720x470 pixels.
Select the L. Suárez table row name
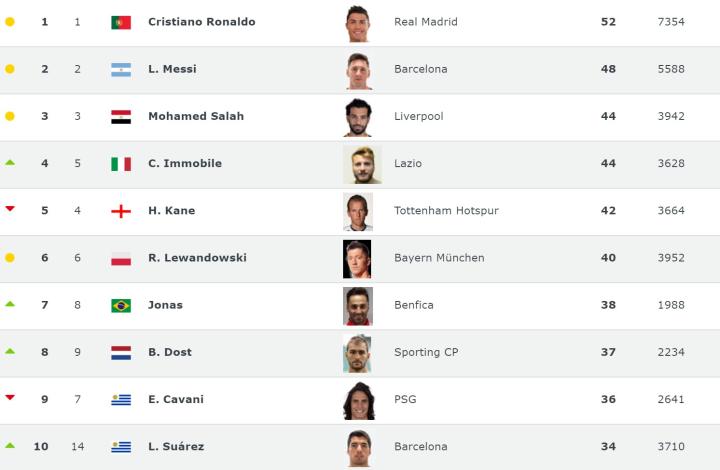pyautogui.click(x=175, y=447)
